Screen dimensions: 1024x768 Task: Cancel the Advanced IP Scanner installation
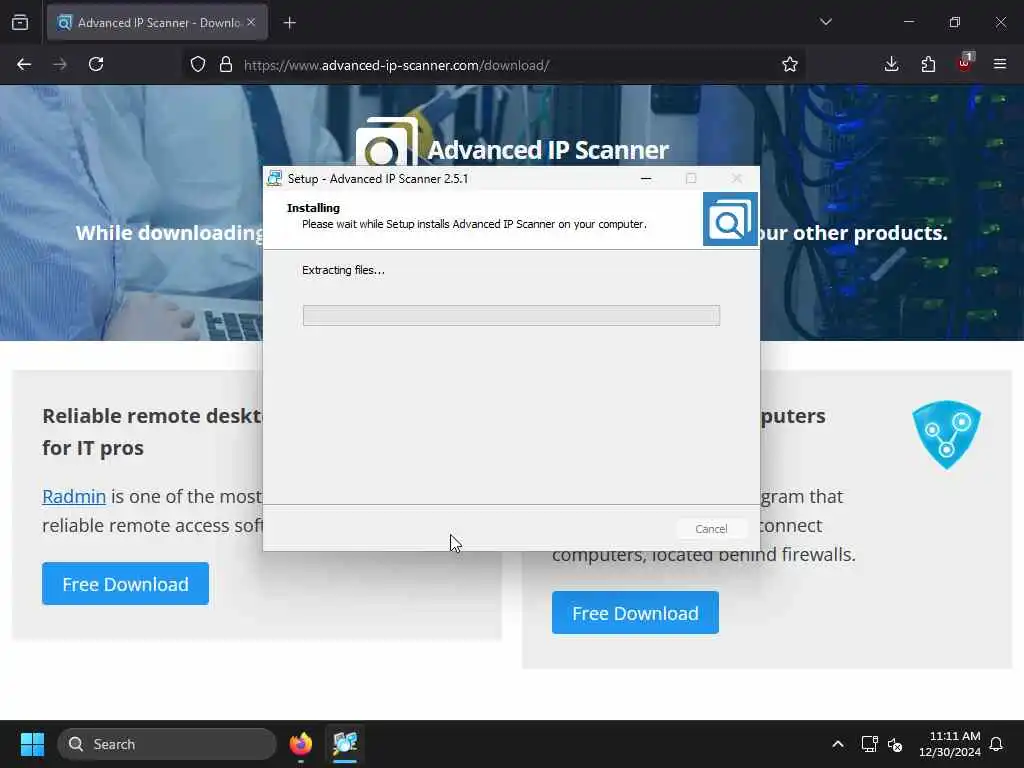711,529
